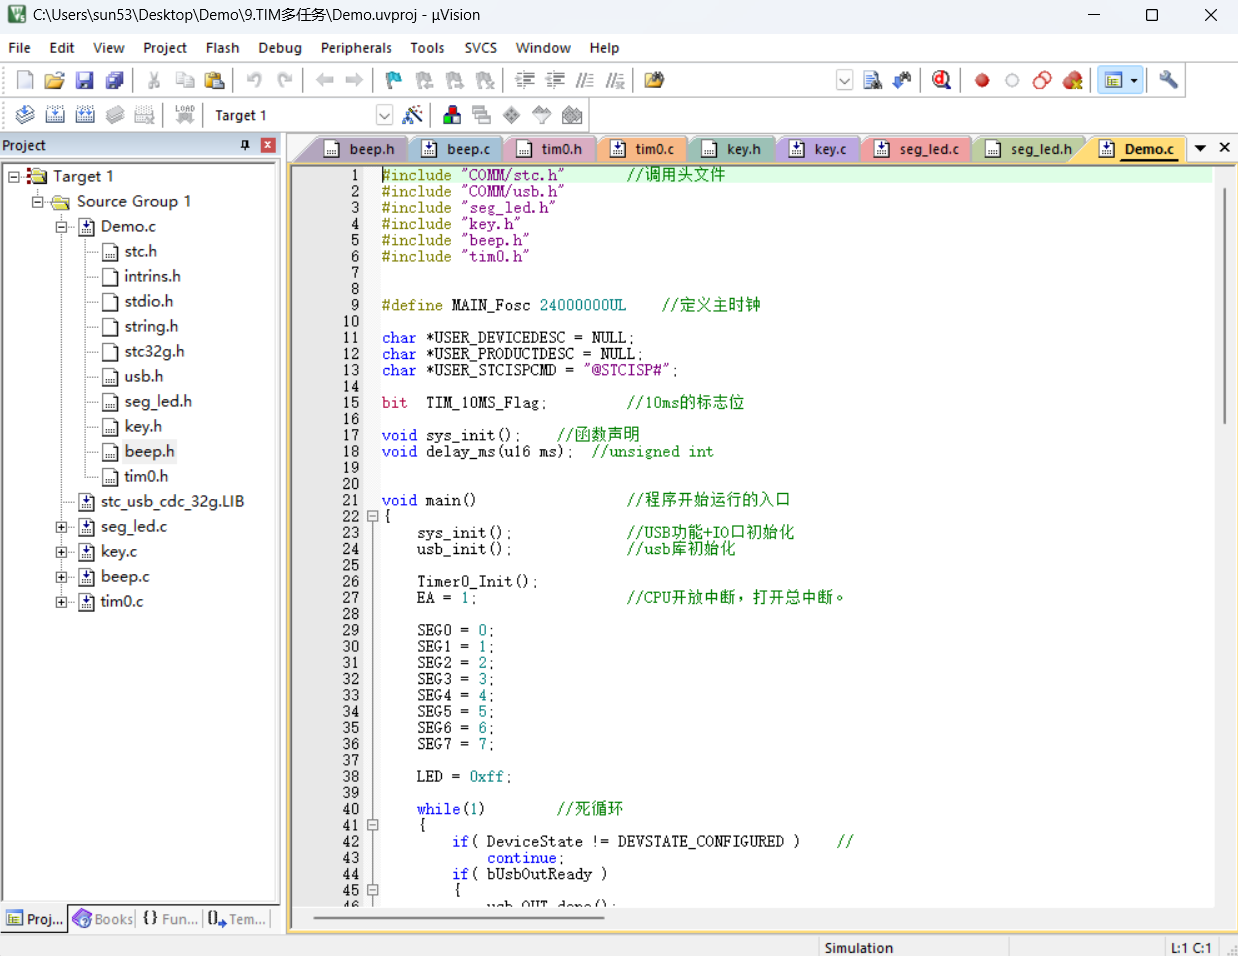Translate the current file with the translate icon
Viewport: 1238px width, 956px height.
tap(25, 115)
